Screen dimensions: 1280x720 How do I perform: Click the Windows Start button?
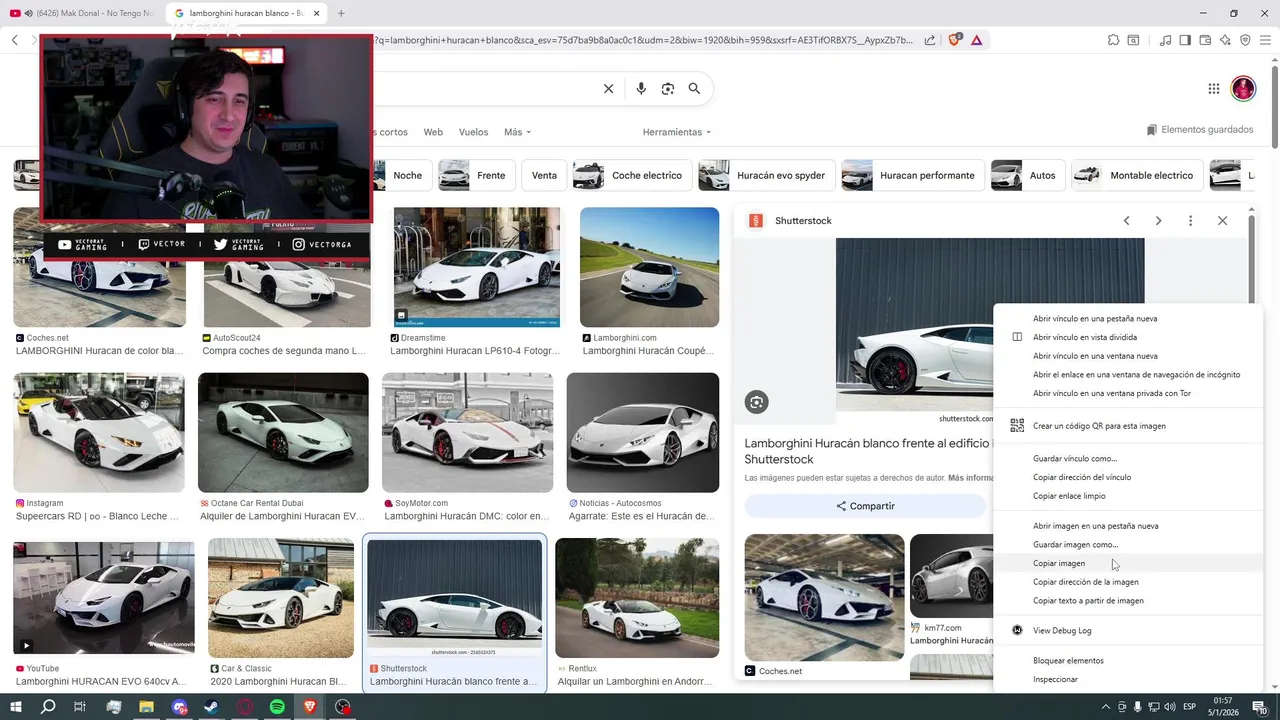click(16, 707)
